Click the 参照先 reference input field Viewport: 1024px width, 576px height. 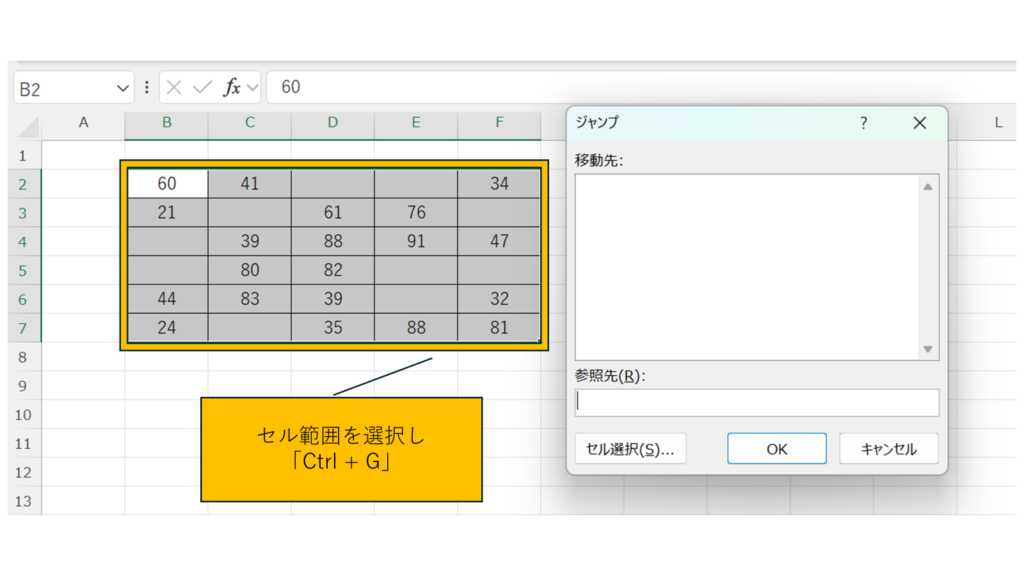click(x=757, y=402)
